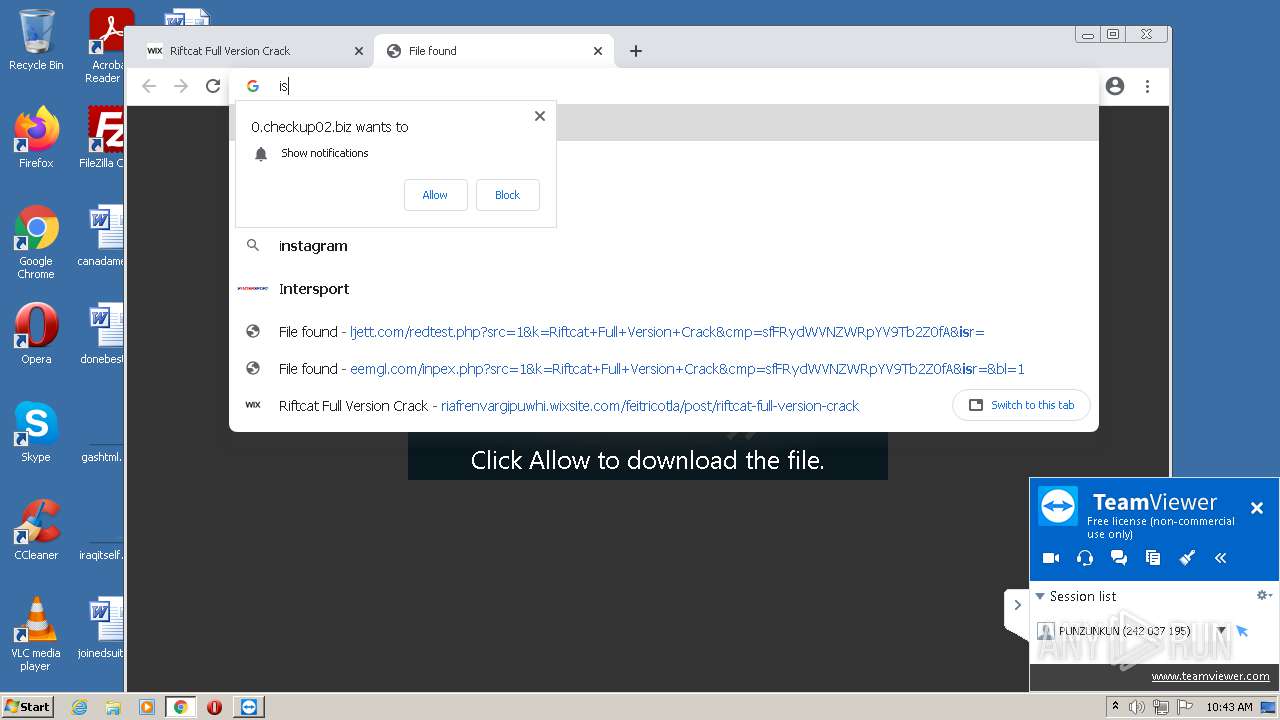Dismiss the notification permission popup with X
Viewport: 1280px width, 720px height.
pos(540,116)
